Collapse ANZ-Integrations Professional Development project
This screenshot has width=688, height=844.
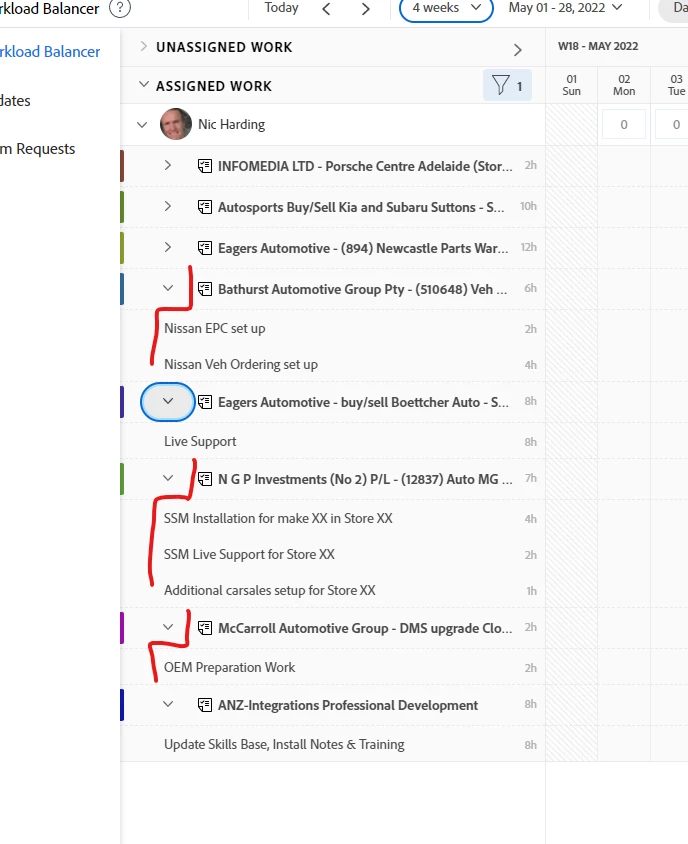(168, 704)
